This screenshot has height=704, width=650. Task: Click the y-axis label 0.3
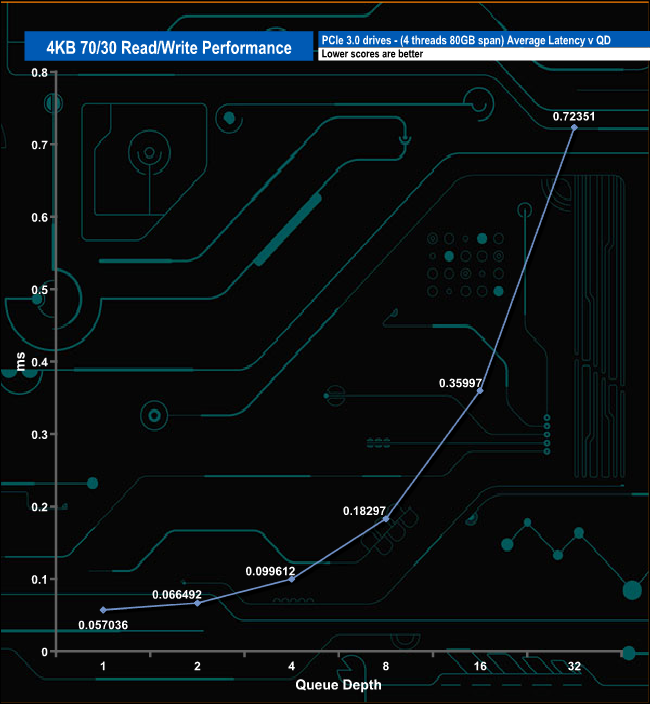(x=40, y=435)
